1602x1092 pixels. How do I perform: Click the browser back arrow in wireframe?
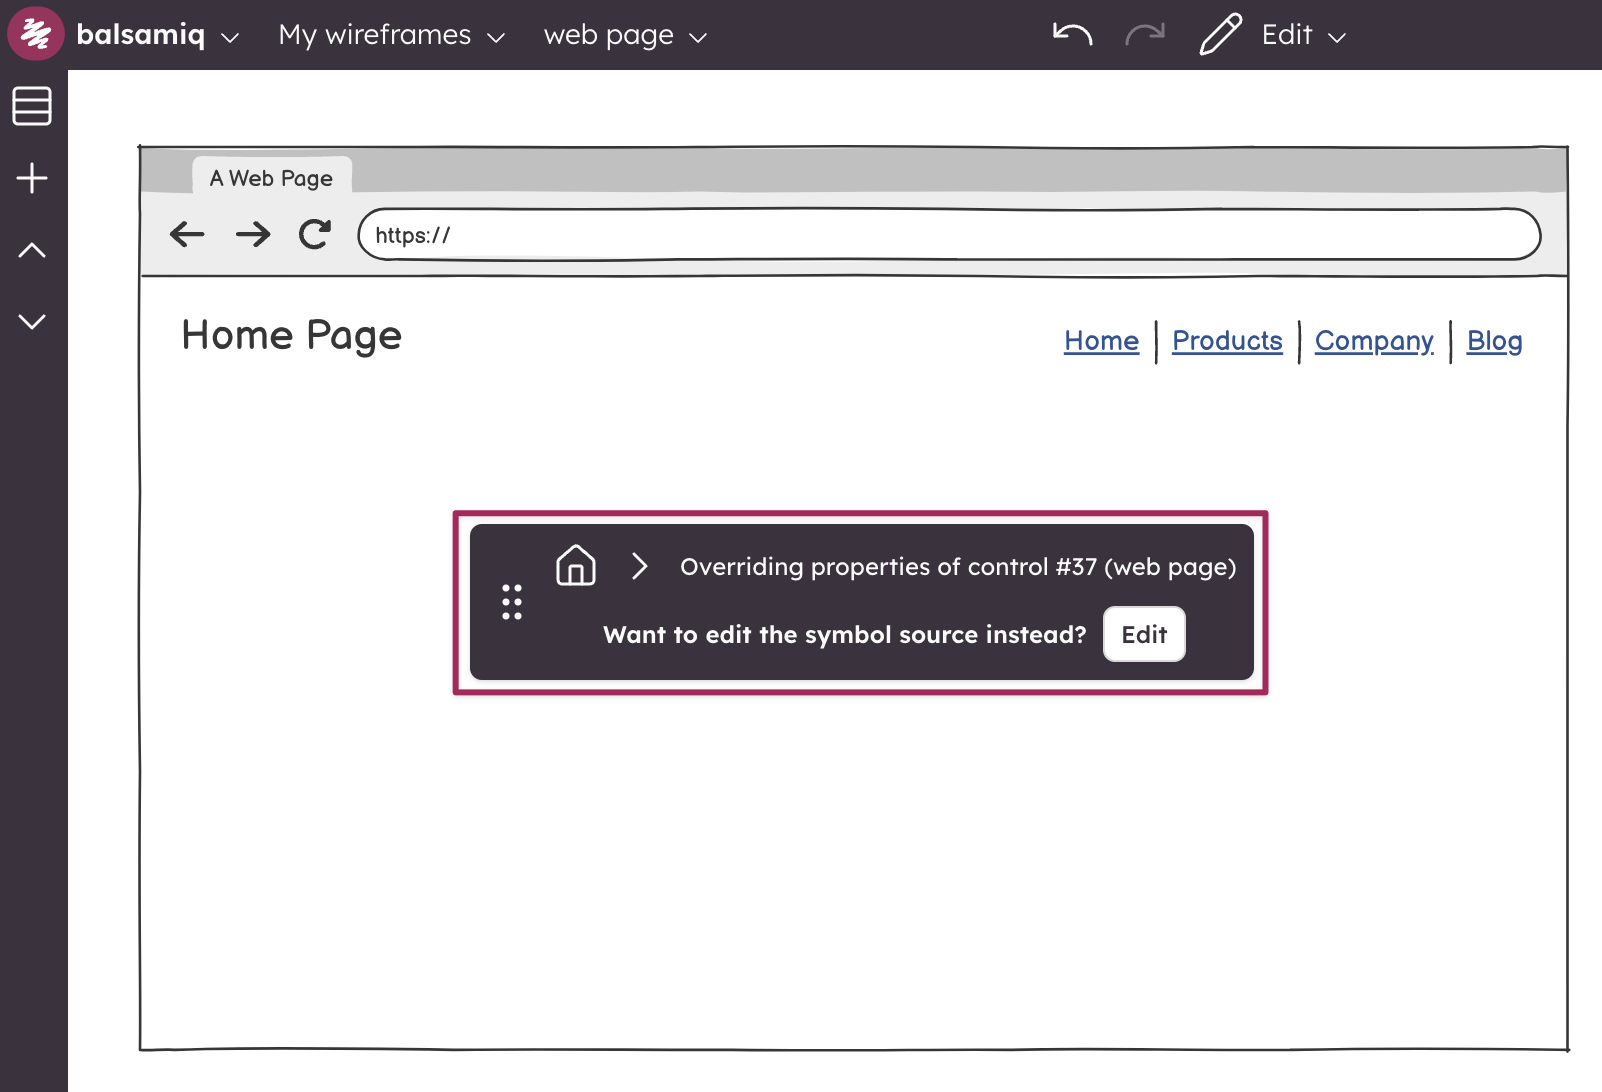pyautogui.click(x=187, y=235)
